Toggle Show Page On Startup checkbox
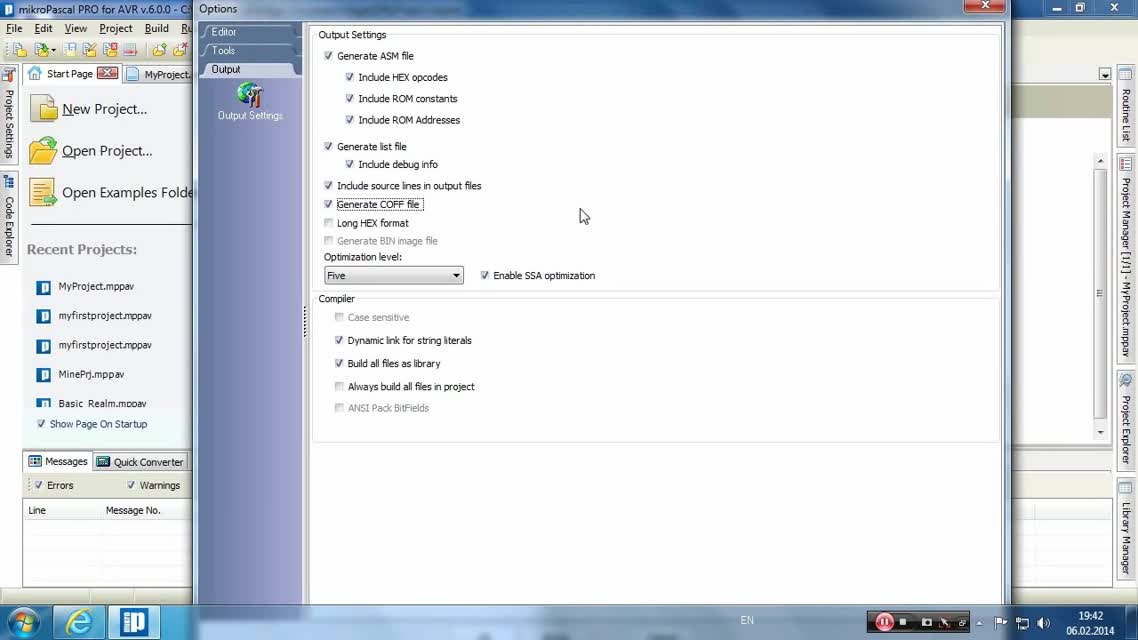 click(x=41, y=424)
